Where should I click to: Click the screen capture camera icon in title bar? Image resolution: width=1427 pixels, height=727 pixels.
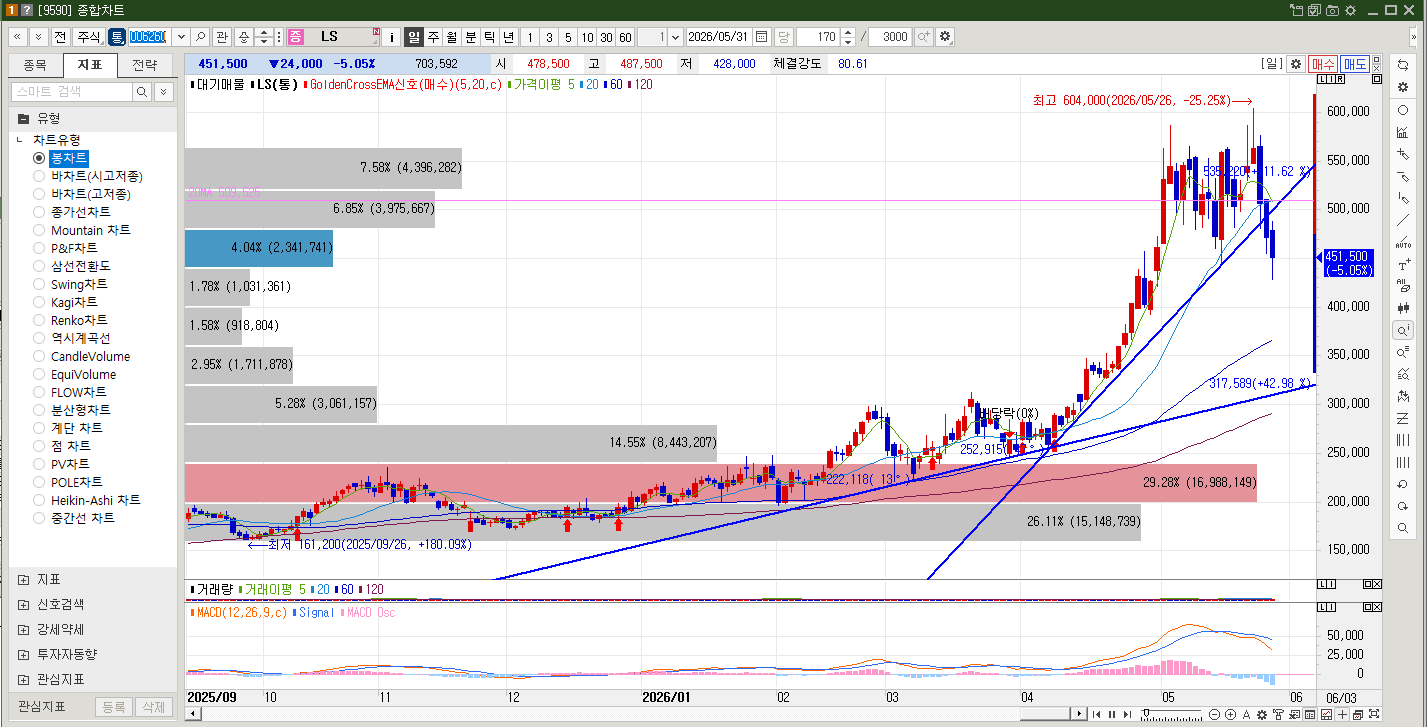pos(1332,10)
